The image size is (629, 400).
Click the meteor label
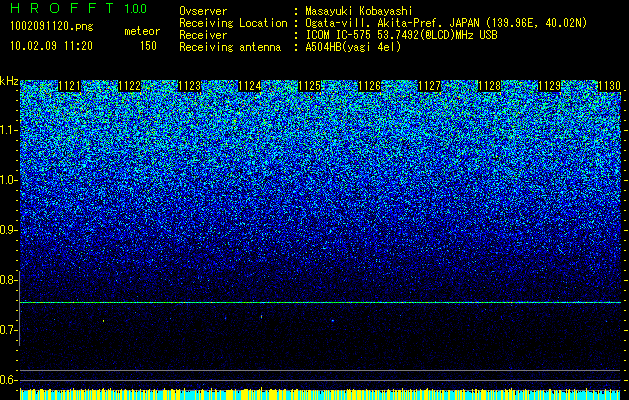pyautogui.click(x=142, y=31)
